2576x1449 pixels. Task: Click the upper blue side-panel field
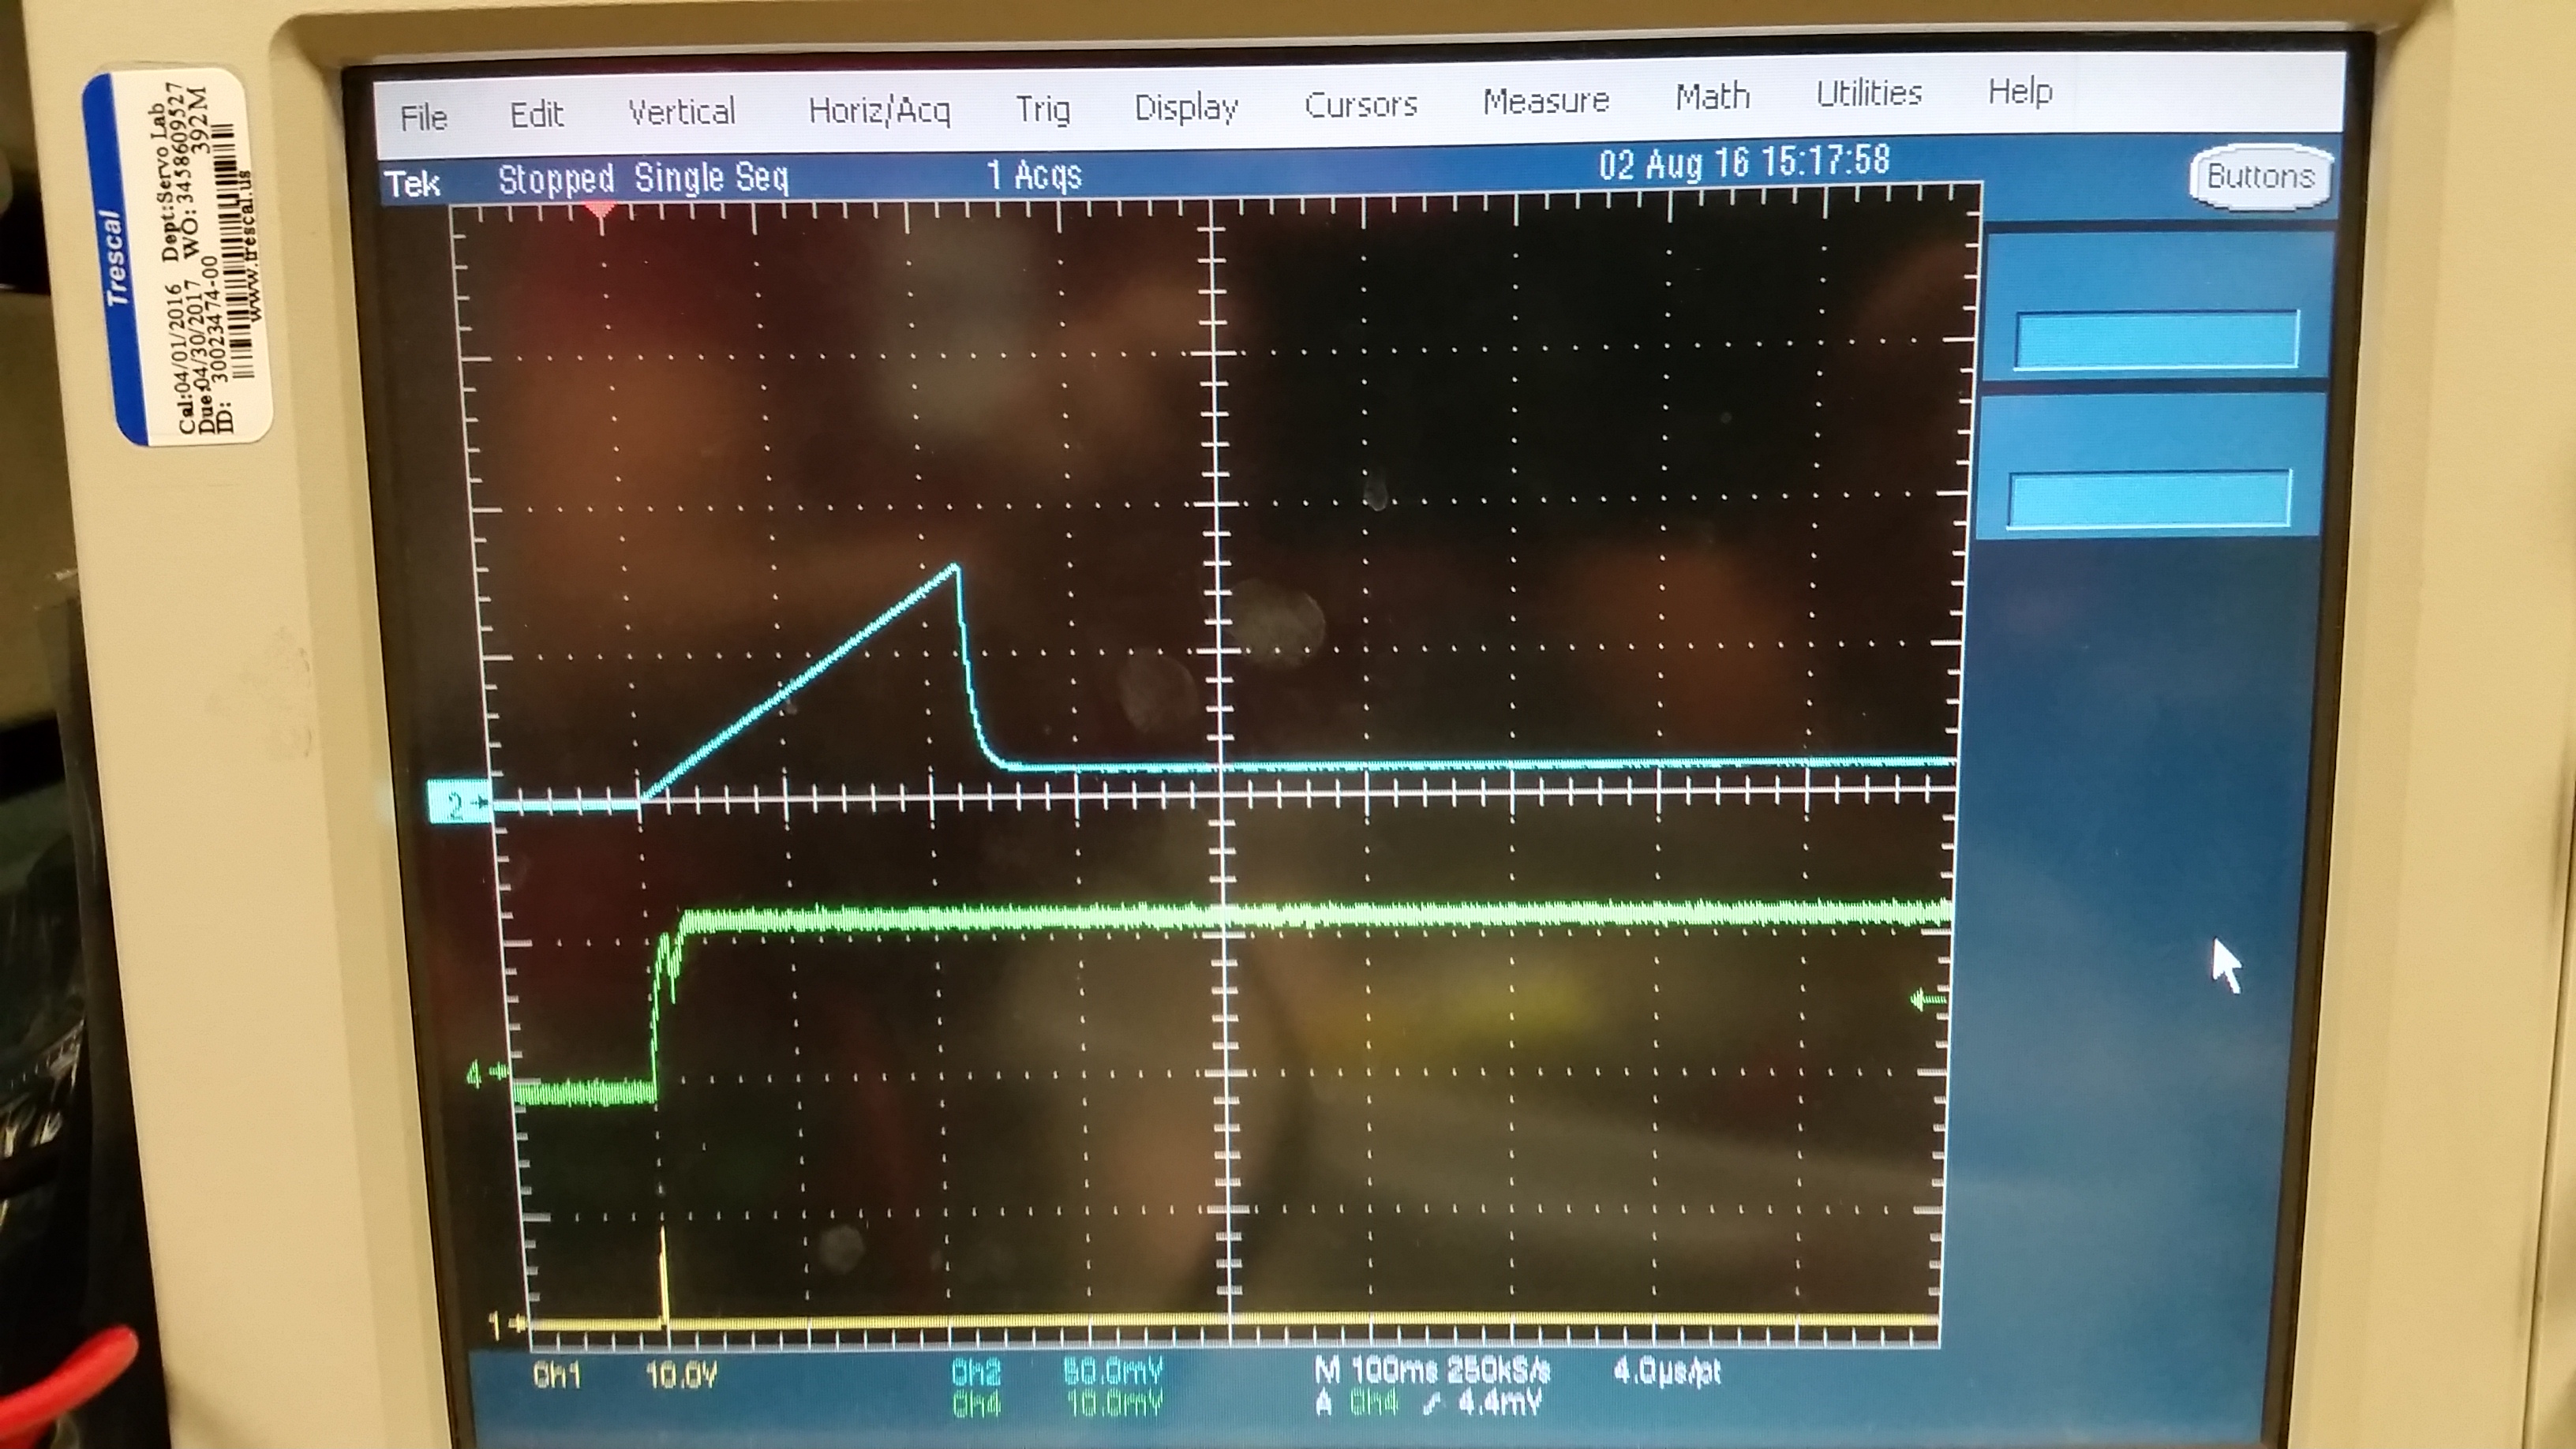pyautogui.click(x=2156, y=340)
